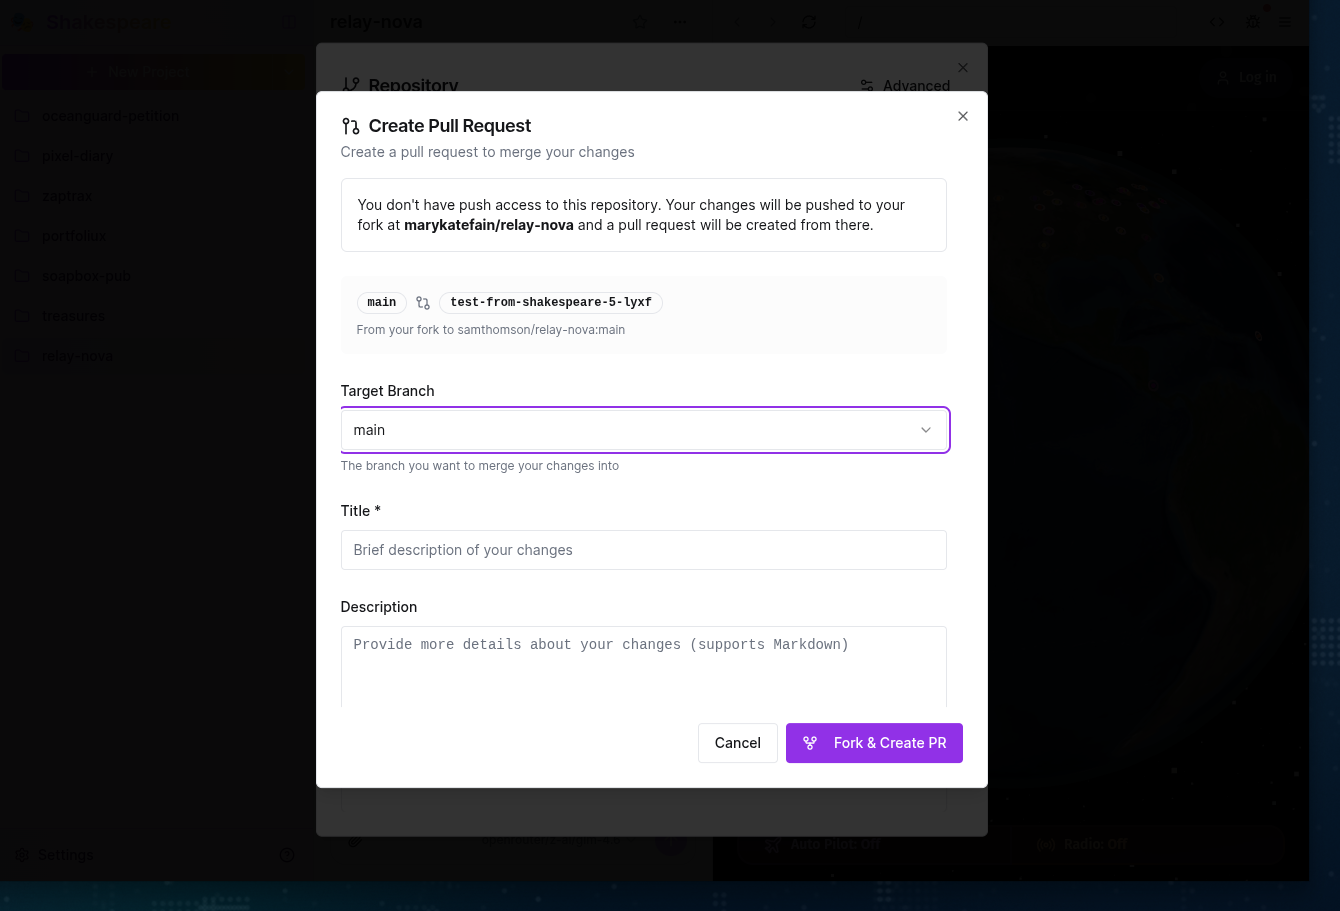Select the main branch badge
The width and height of the screenshot is (1340, 911).
[x=381, y=302]
